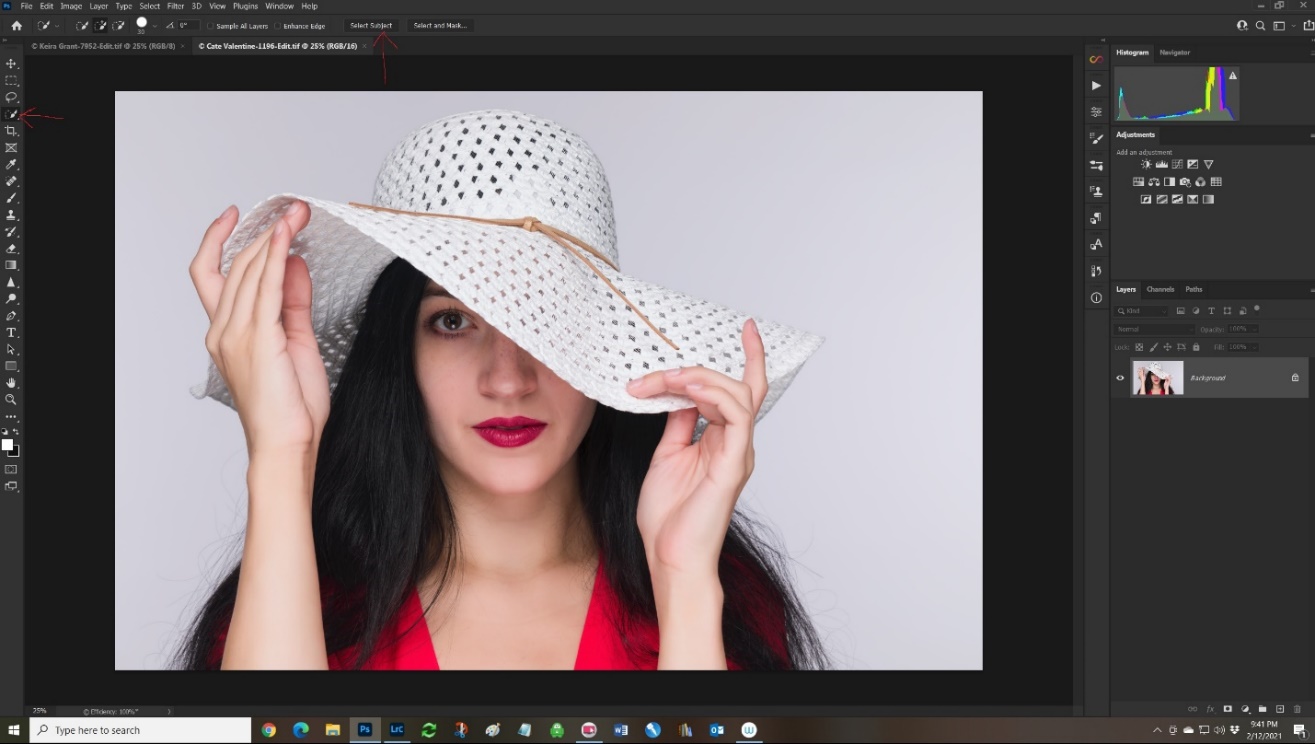Switch to the Channels tab

pos(1160,289)
